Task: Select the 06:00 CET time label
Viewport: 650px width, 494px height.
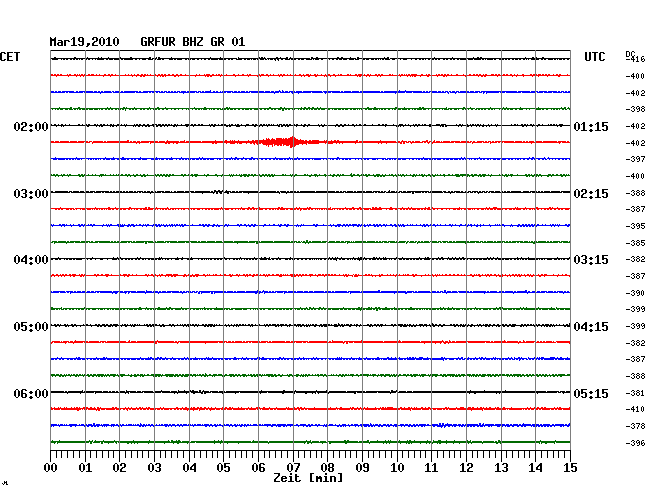Action: (x=31, y=393)
